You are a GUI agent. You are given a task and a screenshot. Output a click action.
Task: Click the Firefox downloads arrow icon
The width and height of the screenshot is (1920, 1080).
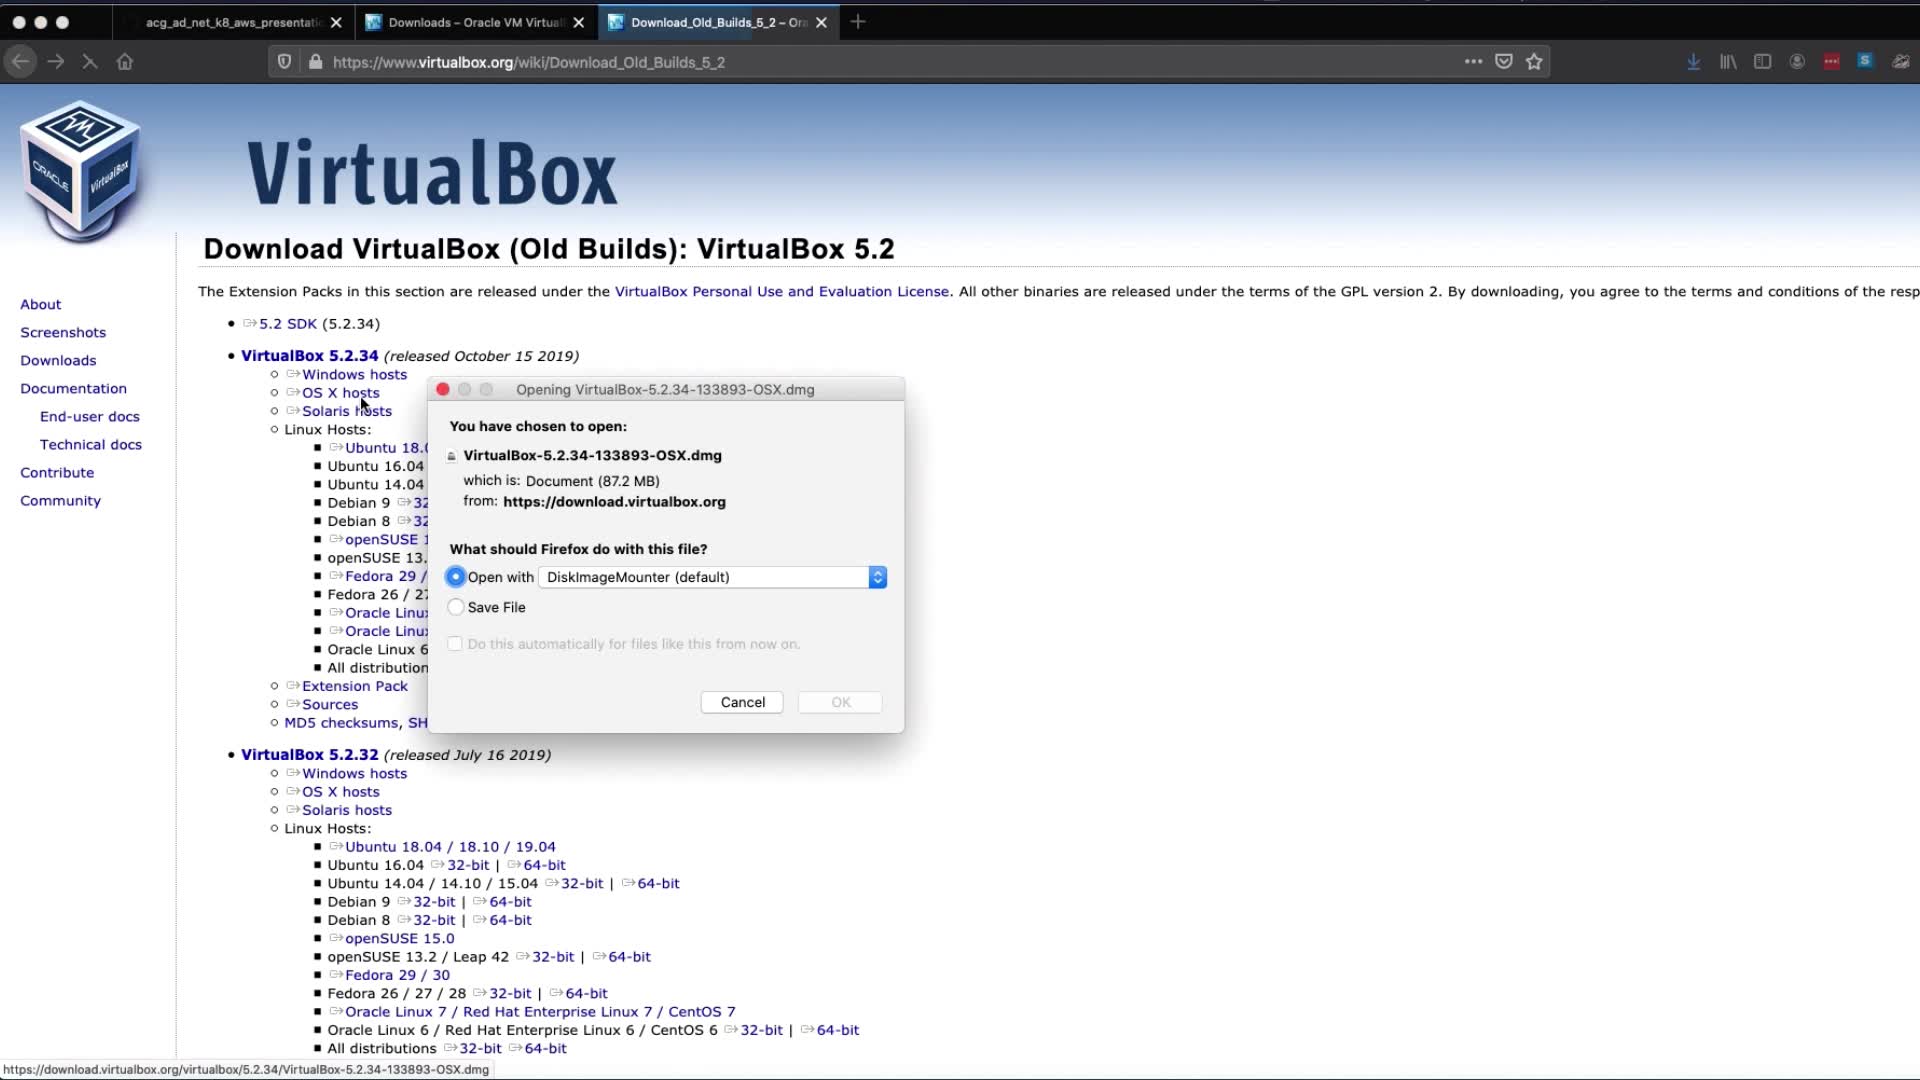pyautogui.click(x=1693, y=62)
